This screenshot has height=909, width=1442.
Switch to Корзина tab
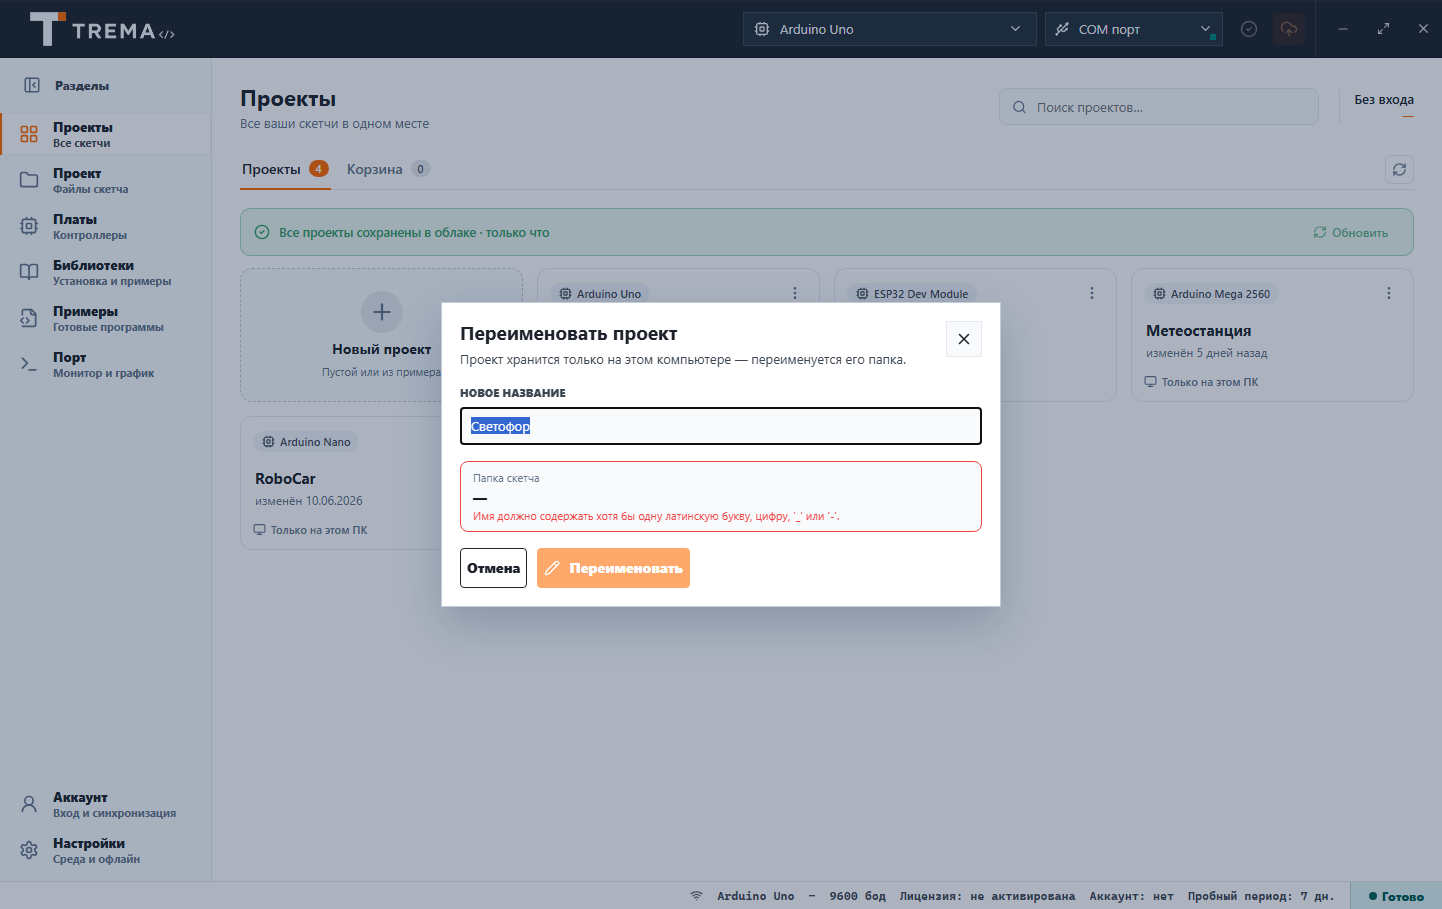(x=388, y=169)
